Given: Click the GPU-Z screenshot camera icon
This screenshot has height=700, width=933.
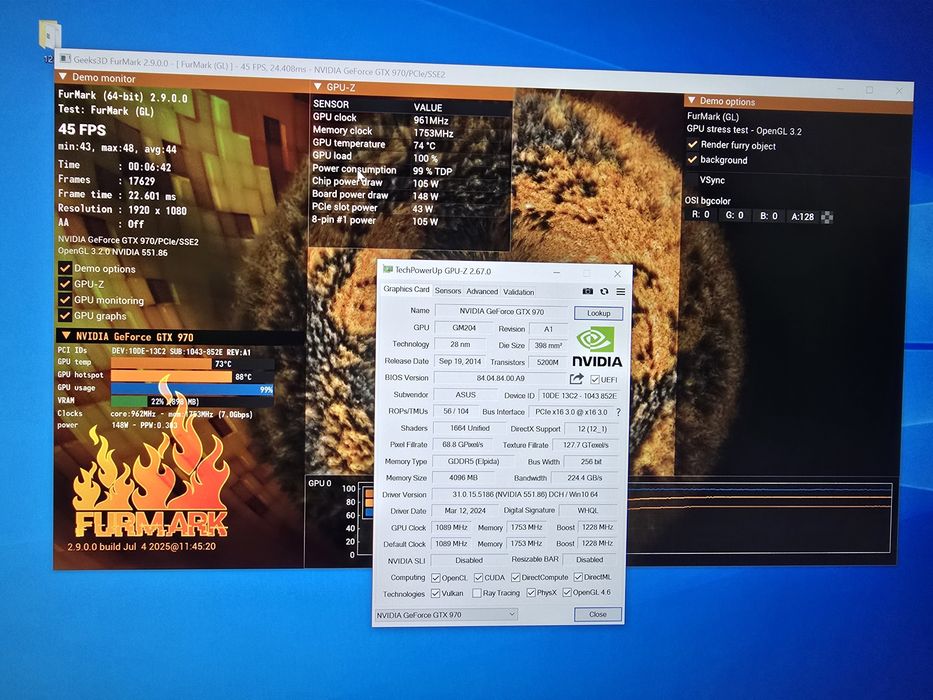Looking at the screenshot, I should click(587, 291).
